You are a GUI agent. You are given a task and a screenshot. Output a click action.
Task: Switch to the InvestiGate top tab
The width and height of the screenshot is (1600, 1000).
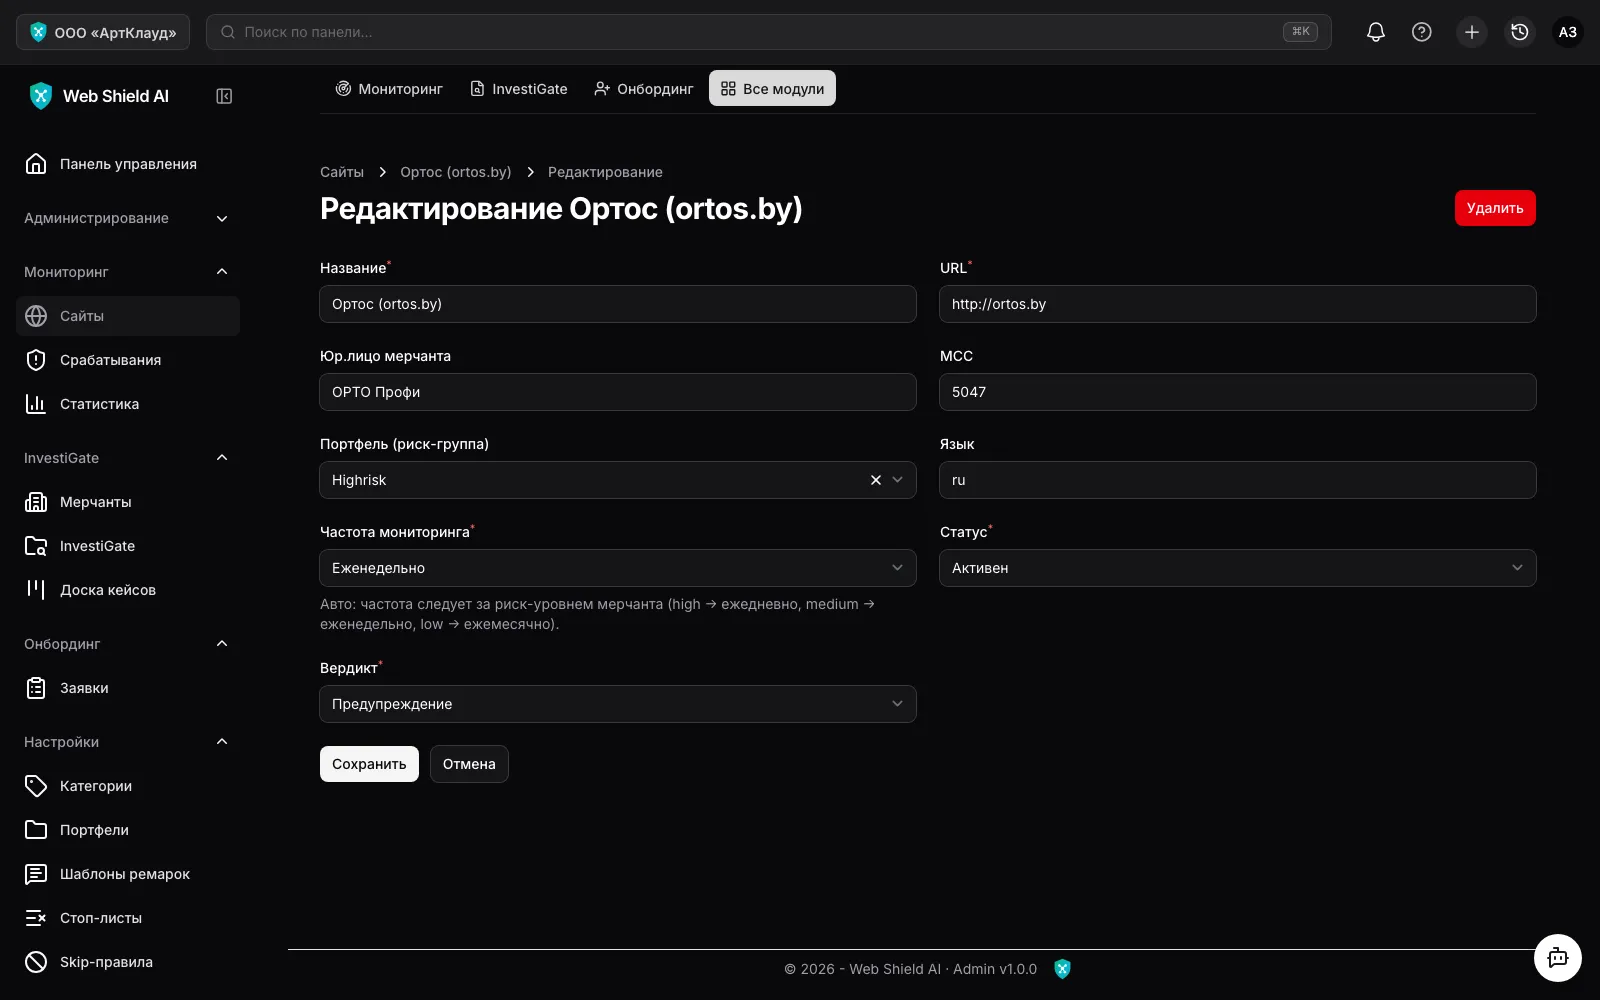(519, 89)
